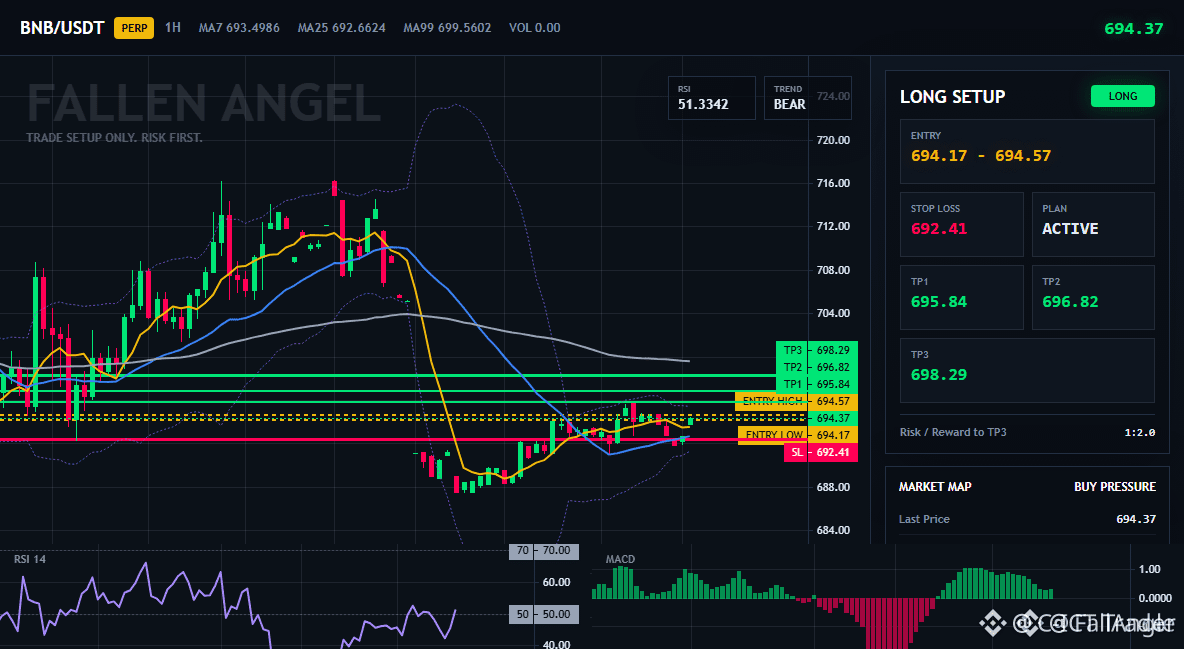Click the TP2 696.82 chart price tag
Screen dimensions: 1184x649
[817, 367]
